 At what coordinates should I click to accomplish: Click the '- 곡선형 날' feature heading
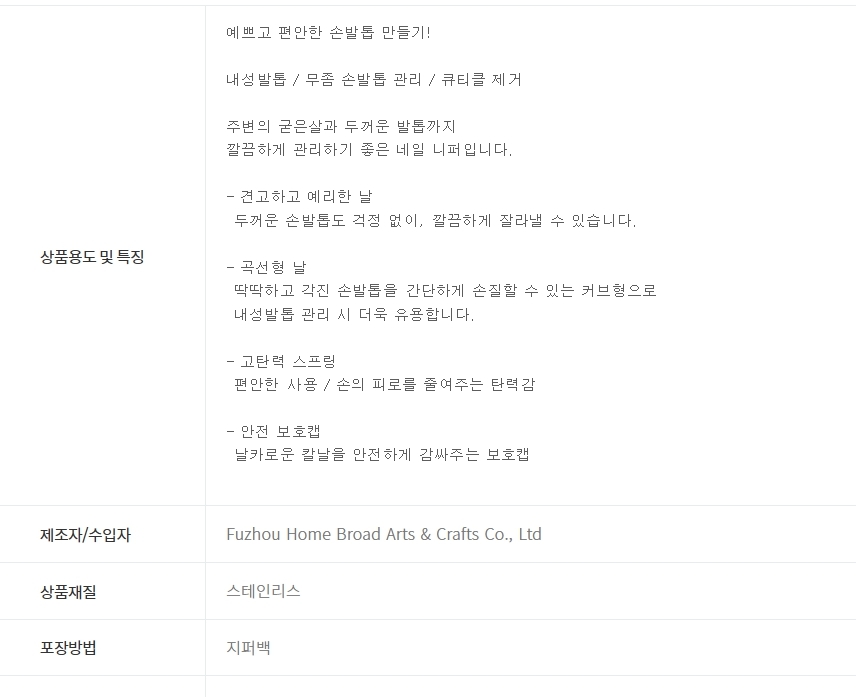click(x=267, y=267)
